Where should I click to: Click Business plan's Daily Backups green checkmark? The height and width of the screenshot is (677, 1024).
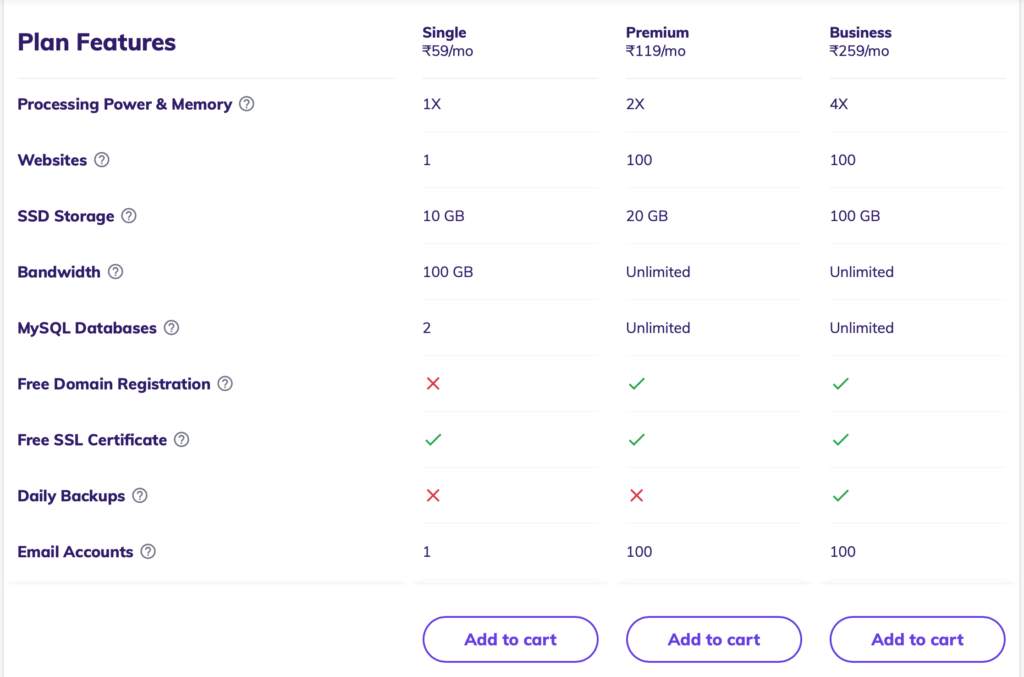pos(840,496)
